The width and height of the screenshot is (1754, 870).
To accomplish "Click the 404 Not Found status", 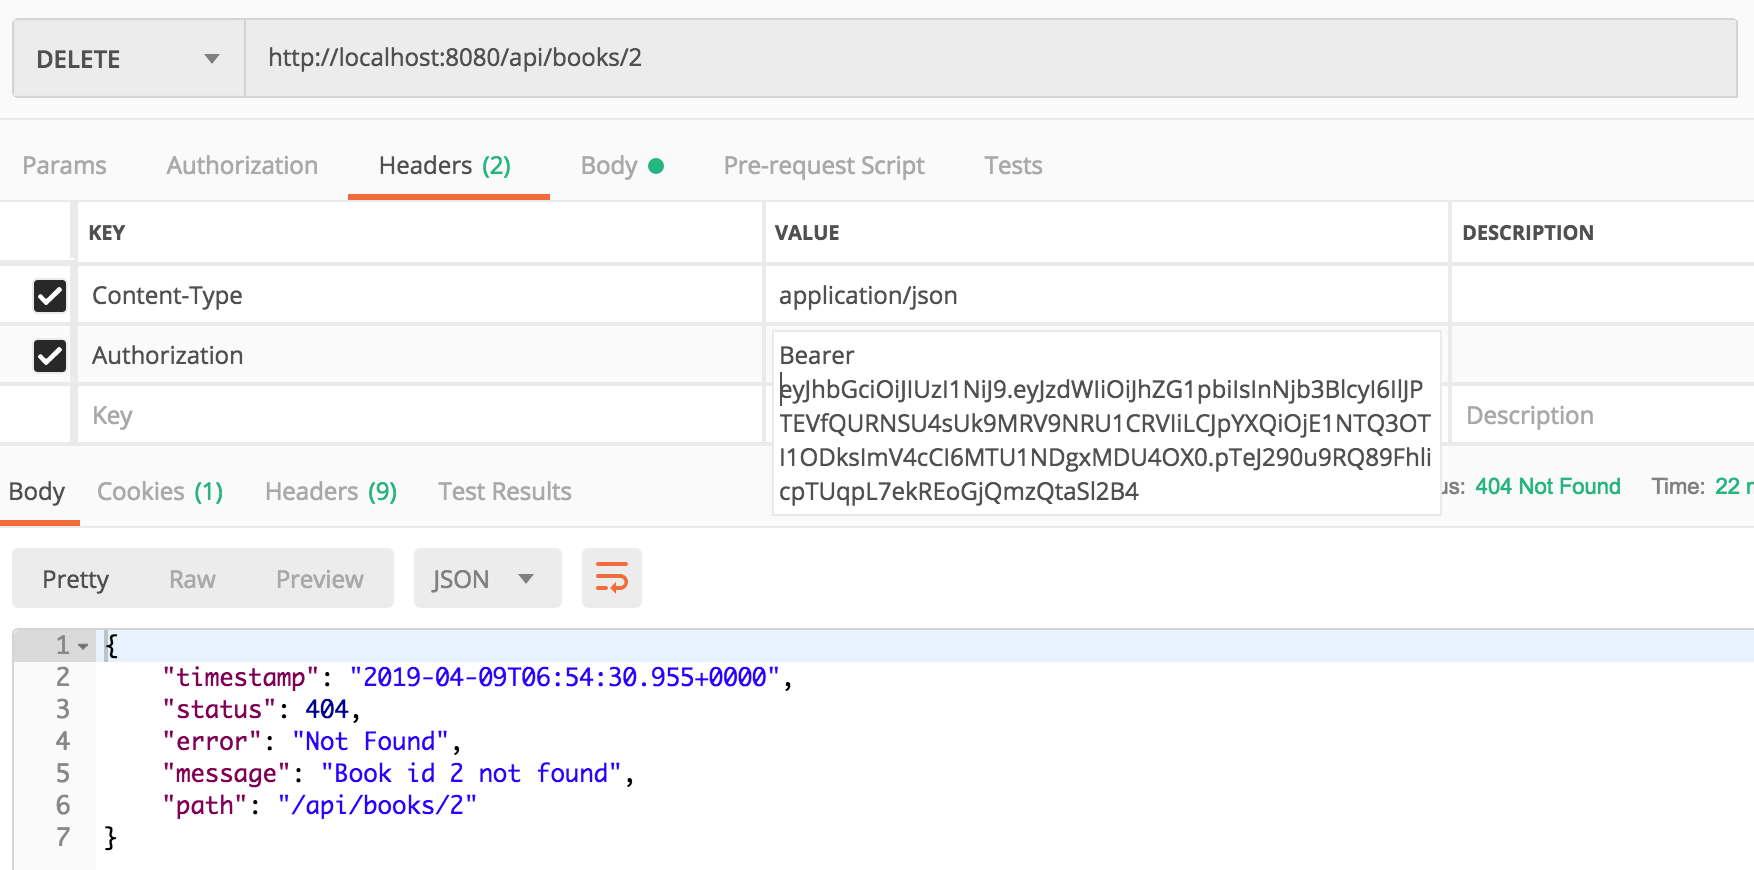I will point(1548,486).
